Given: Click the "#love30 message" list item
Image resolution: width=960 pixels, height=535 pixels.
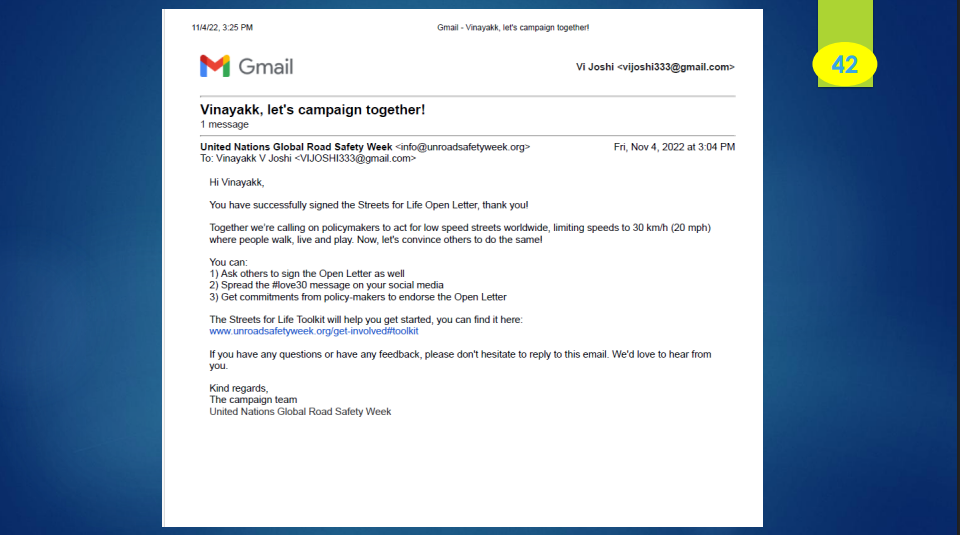Looking at the screenshot, I should coord(326,285).
